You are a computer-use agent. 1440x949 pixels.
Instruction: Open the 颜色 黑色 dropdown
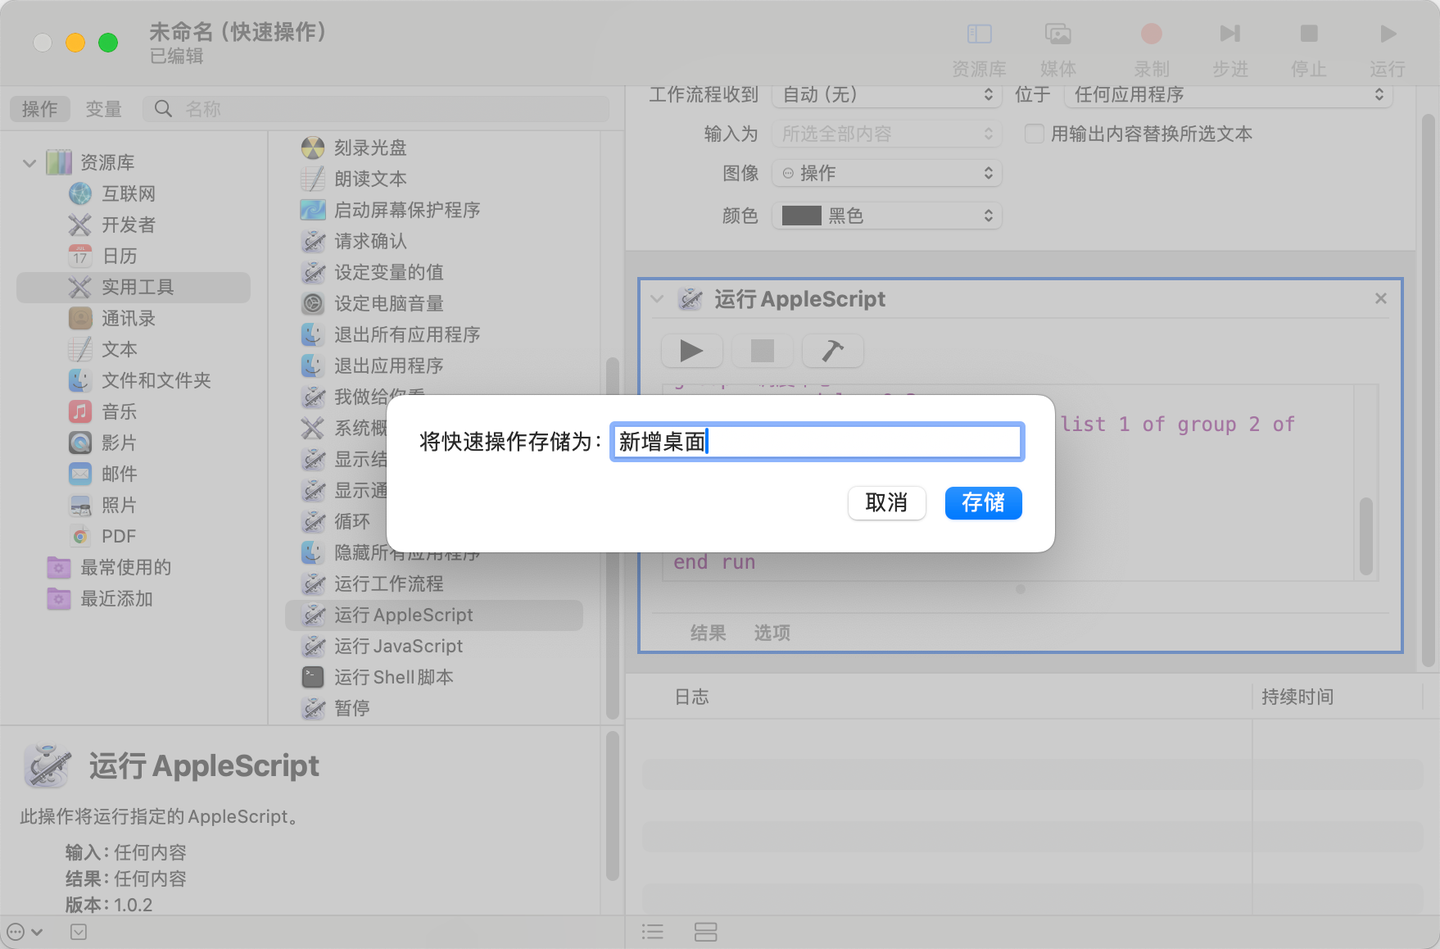(887, 215)
